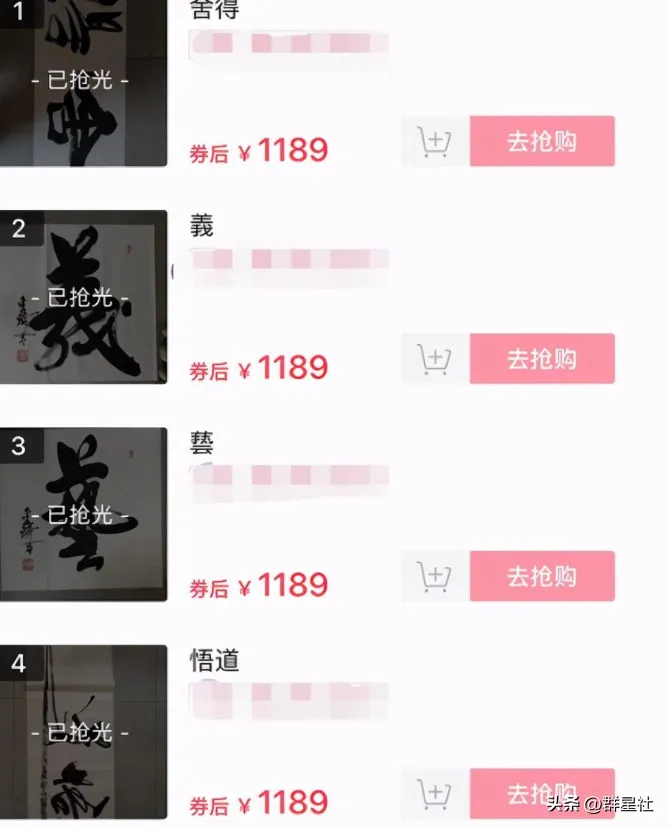669x828 pixels.
Task: Click the 券后 ¥1189 price of 義
Action: pyautogui.click(x=259, y=368)
